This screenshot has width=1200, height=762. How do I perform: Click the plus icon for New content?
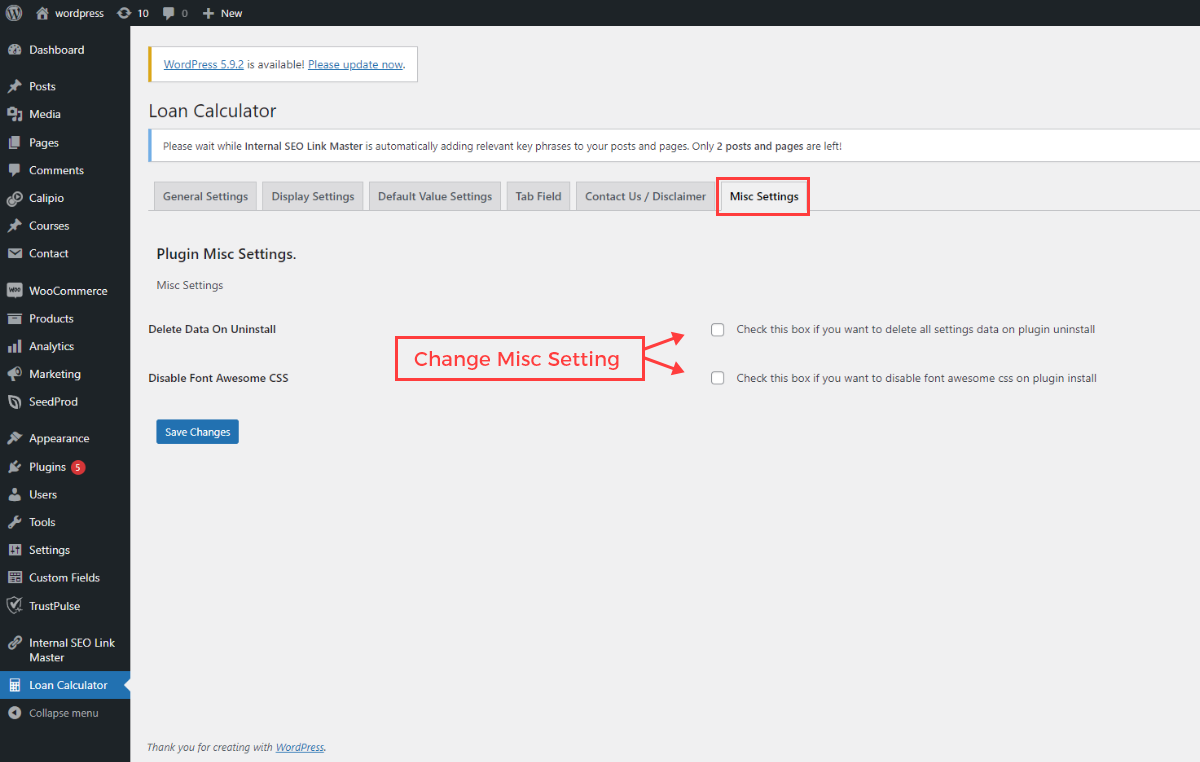coord(208,13)
